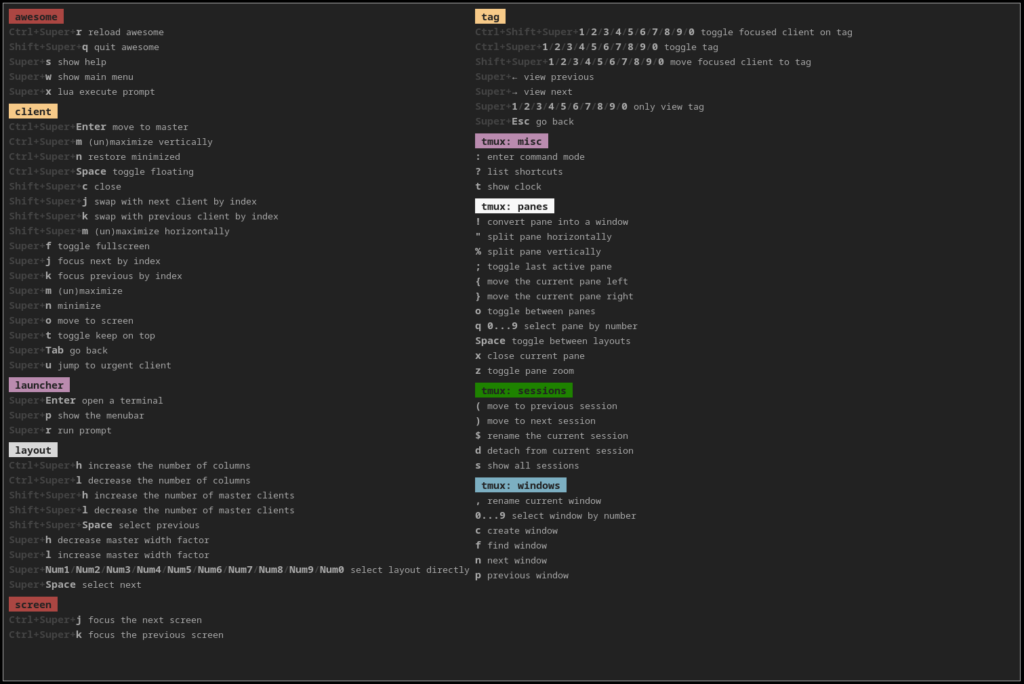Click the green 'tmux: sessions' header

coord(523,390)
